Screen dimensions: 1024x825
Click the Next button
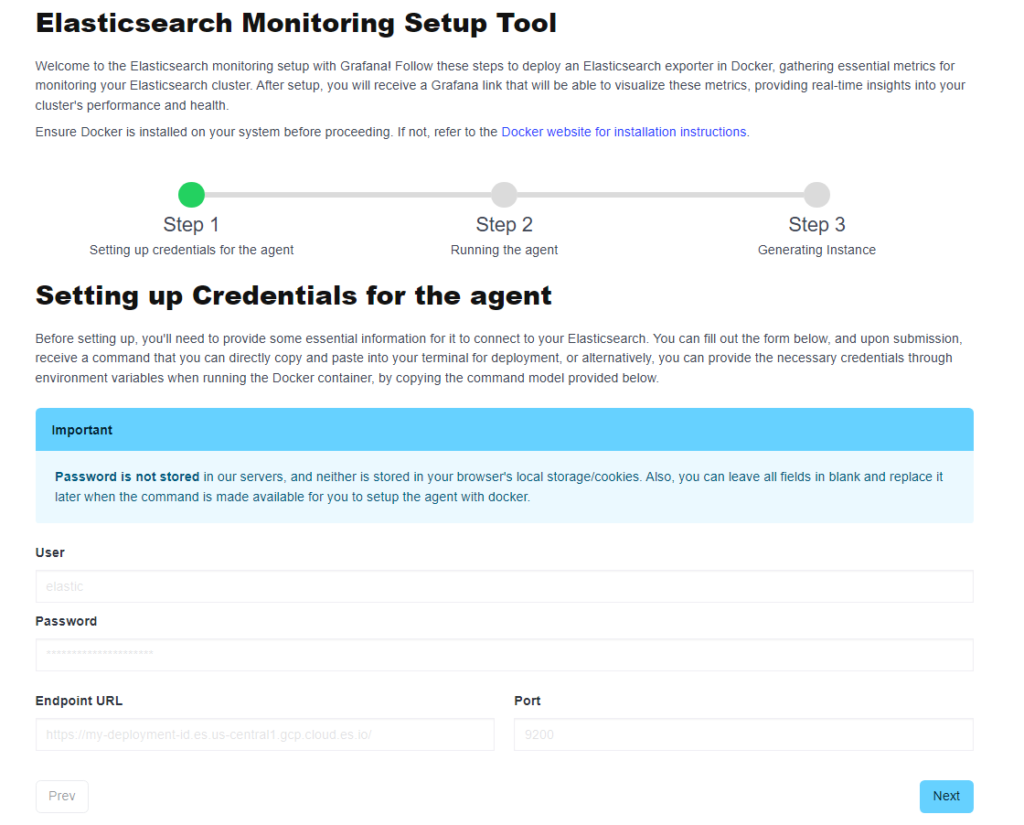(x=945, y=796)
